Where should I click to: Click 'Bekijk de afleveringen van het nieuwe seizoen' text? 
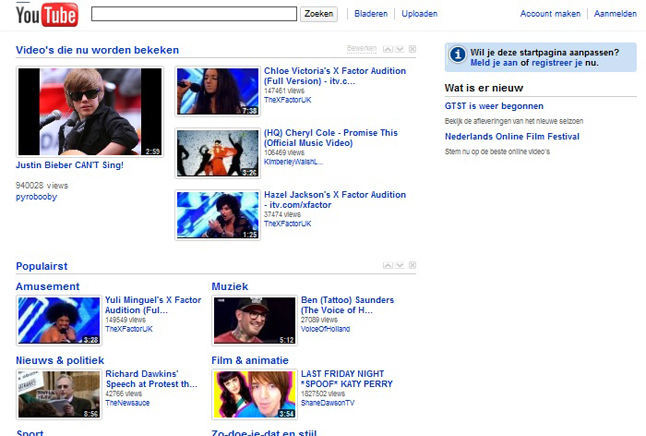[x=514, y=121]
